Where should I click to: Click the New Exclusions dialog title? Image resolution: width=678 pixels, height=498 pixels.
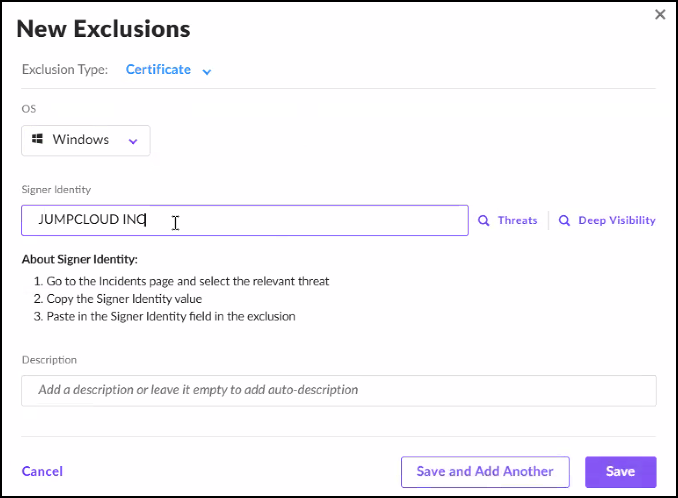[x=103, y=28]
